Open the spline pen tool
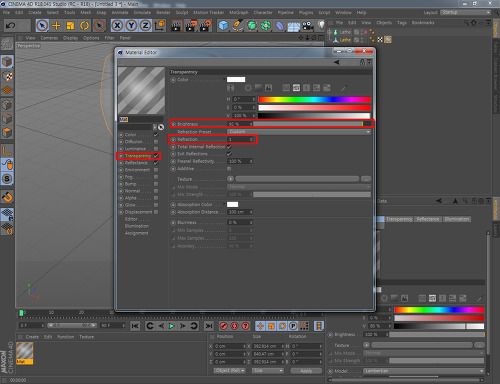This screenshot has height=384, width=500. tap(237, 25)
